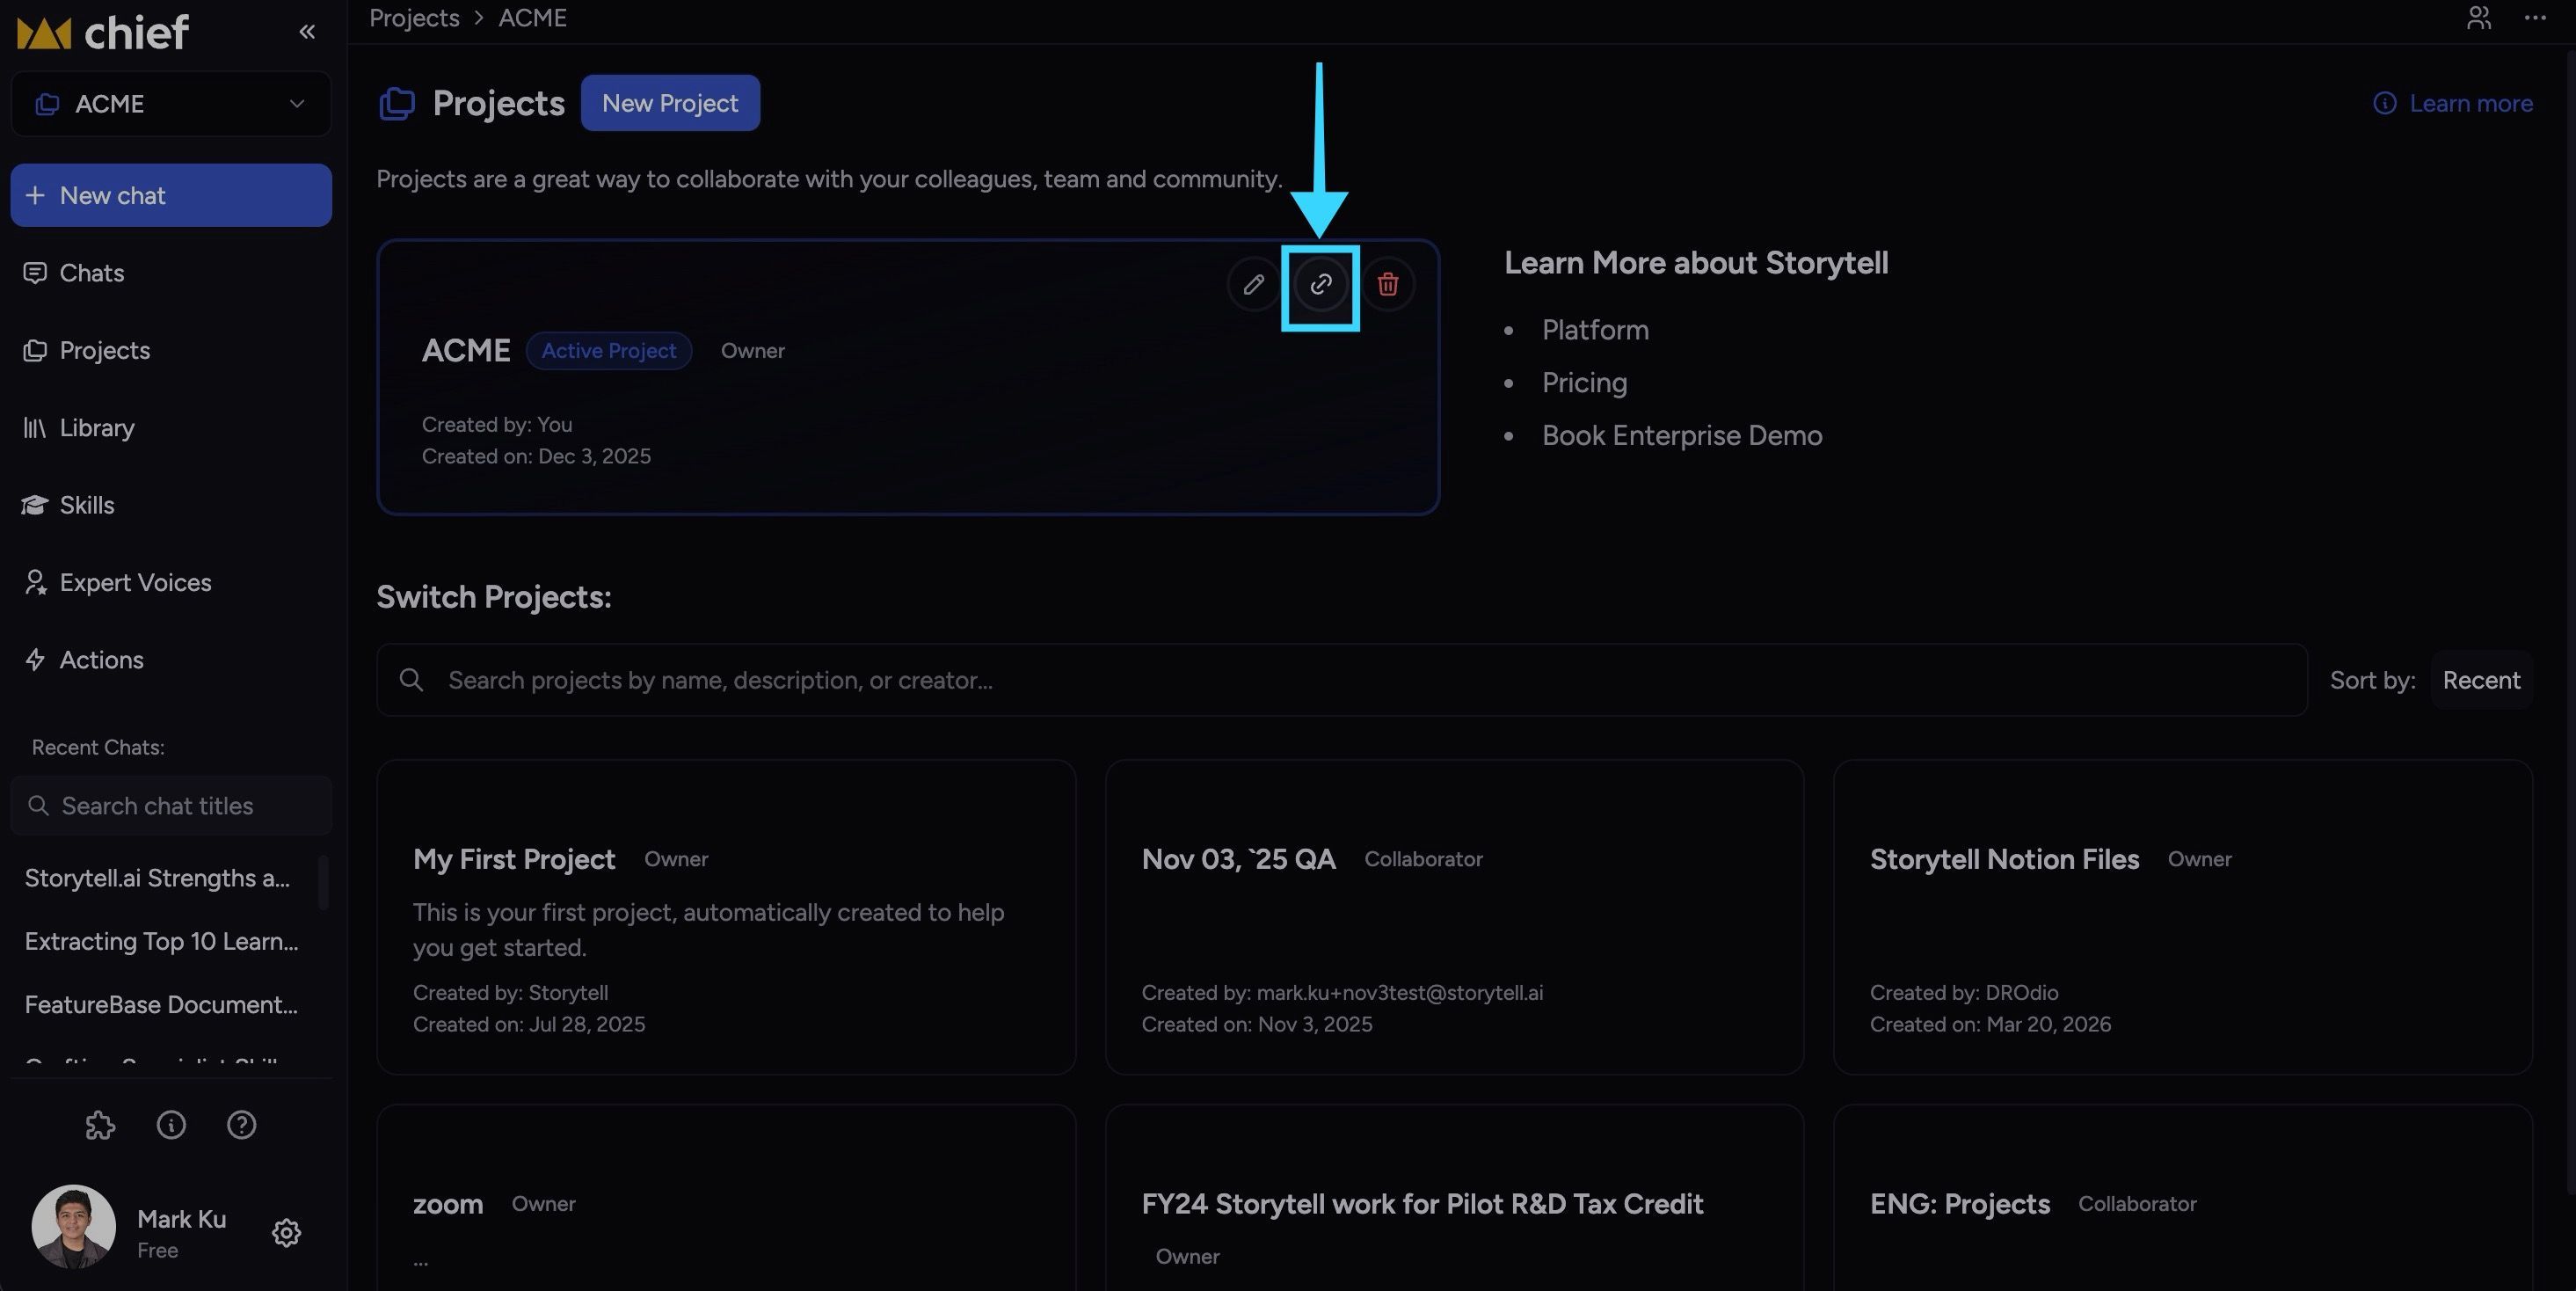Click the info circle icon in sidebar
This screenshot has height=1291, width=2576.
(171, 1125)
